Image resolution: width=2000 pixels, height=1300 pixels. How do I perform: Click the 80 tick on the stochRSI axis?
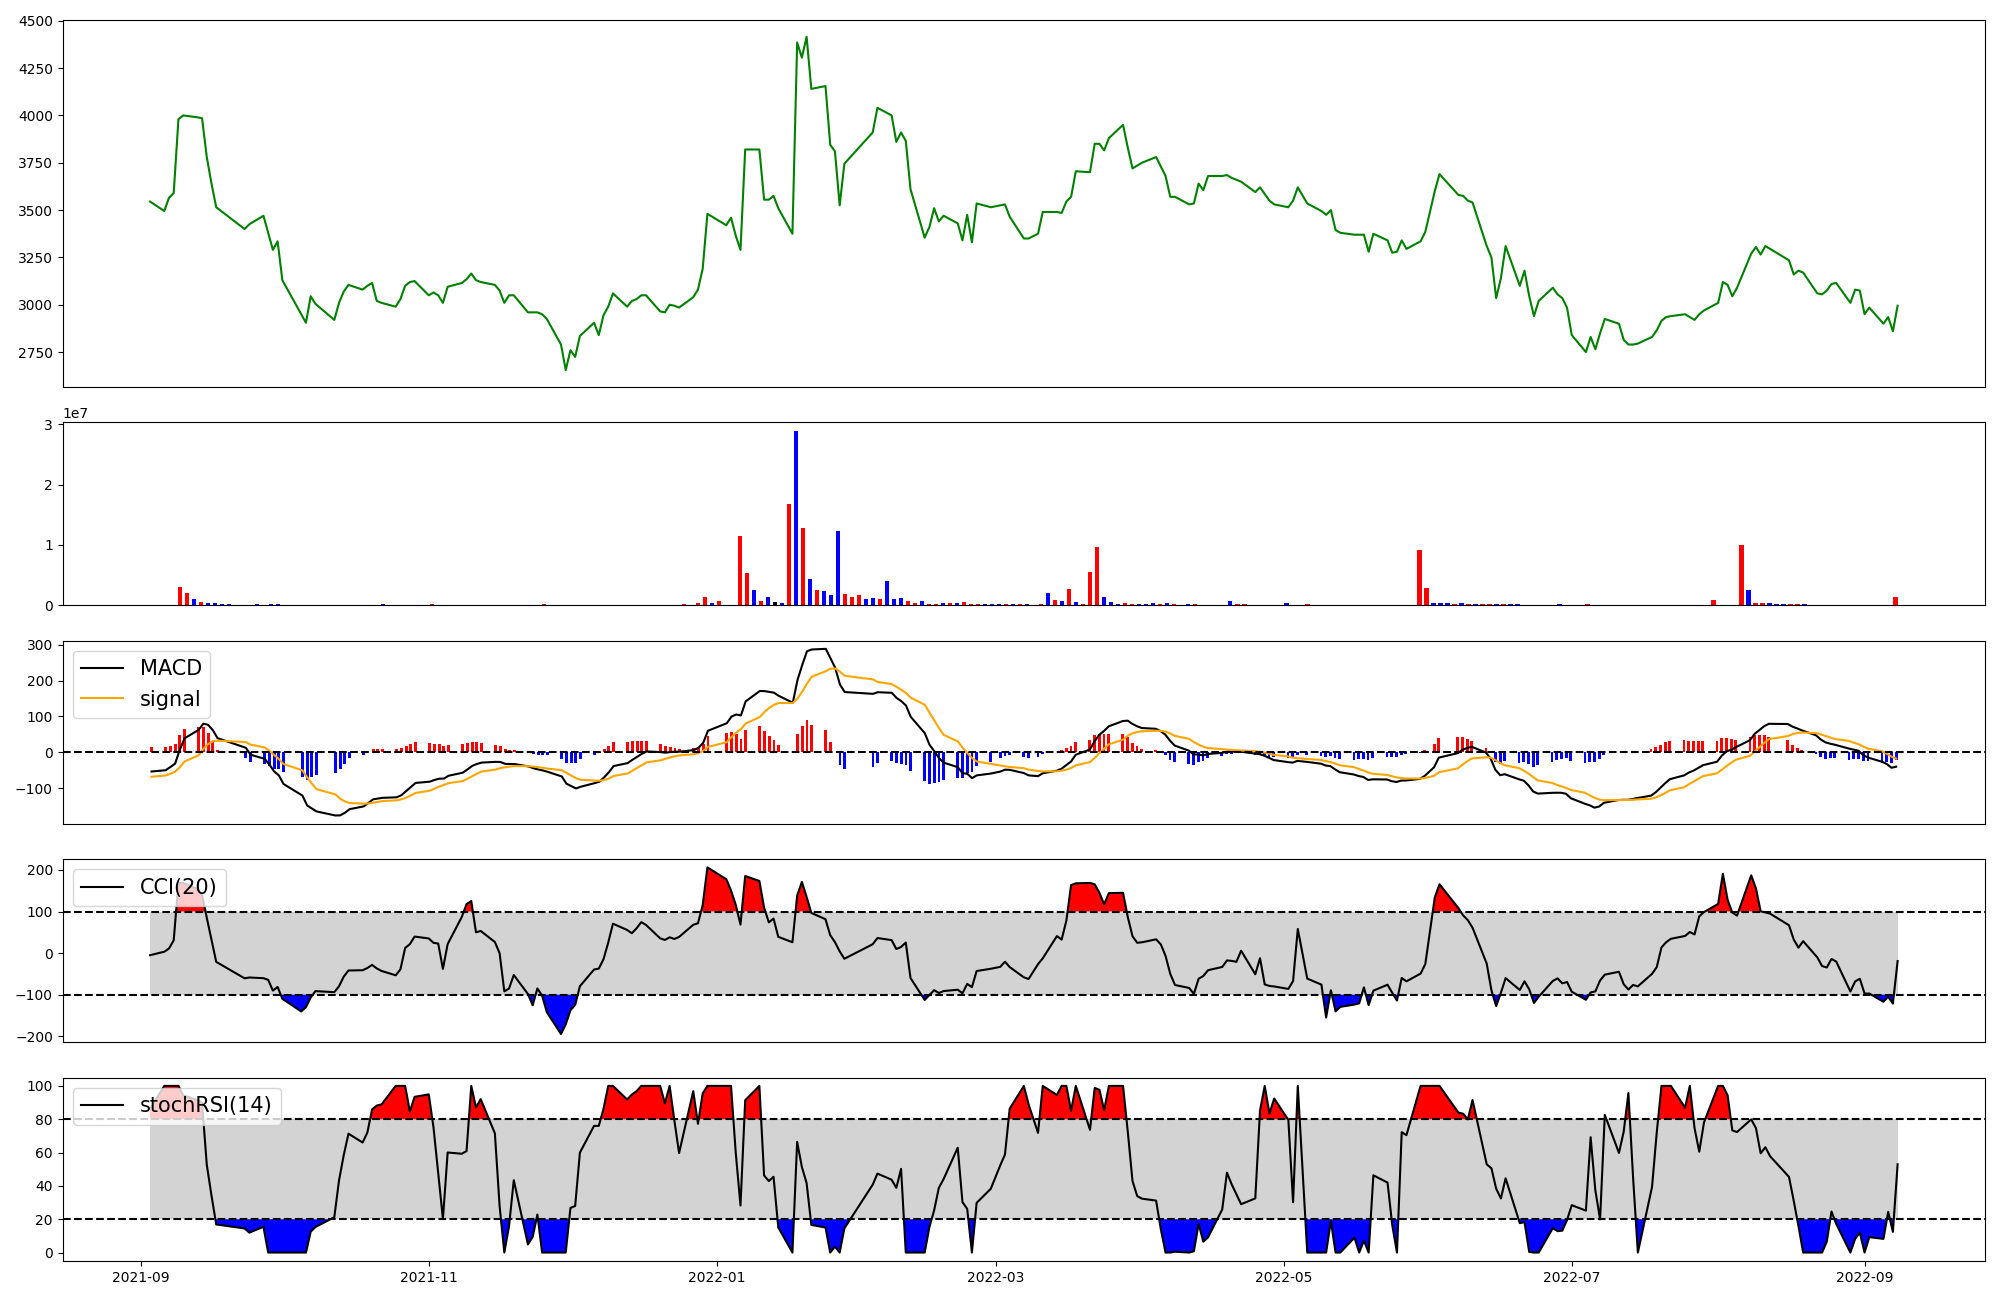[44, 1120]
